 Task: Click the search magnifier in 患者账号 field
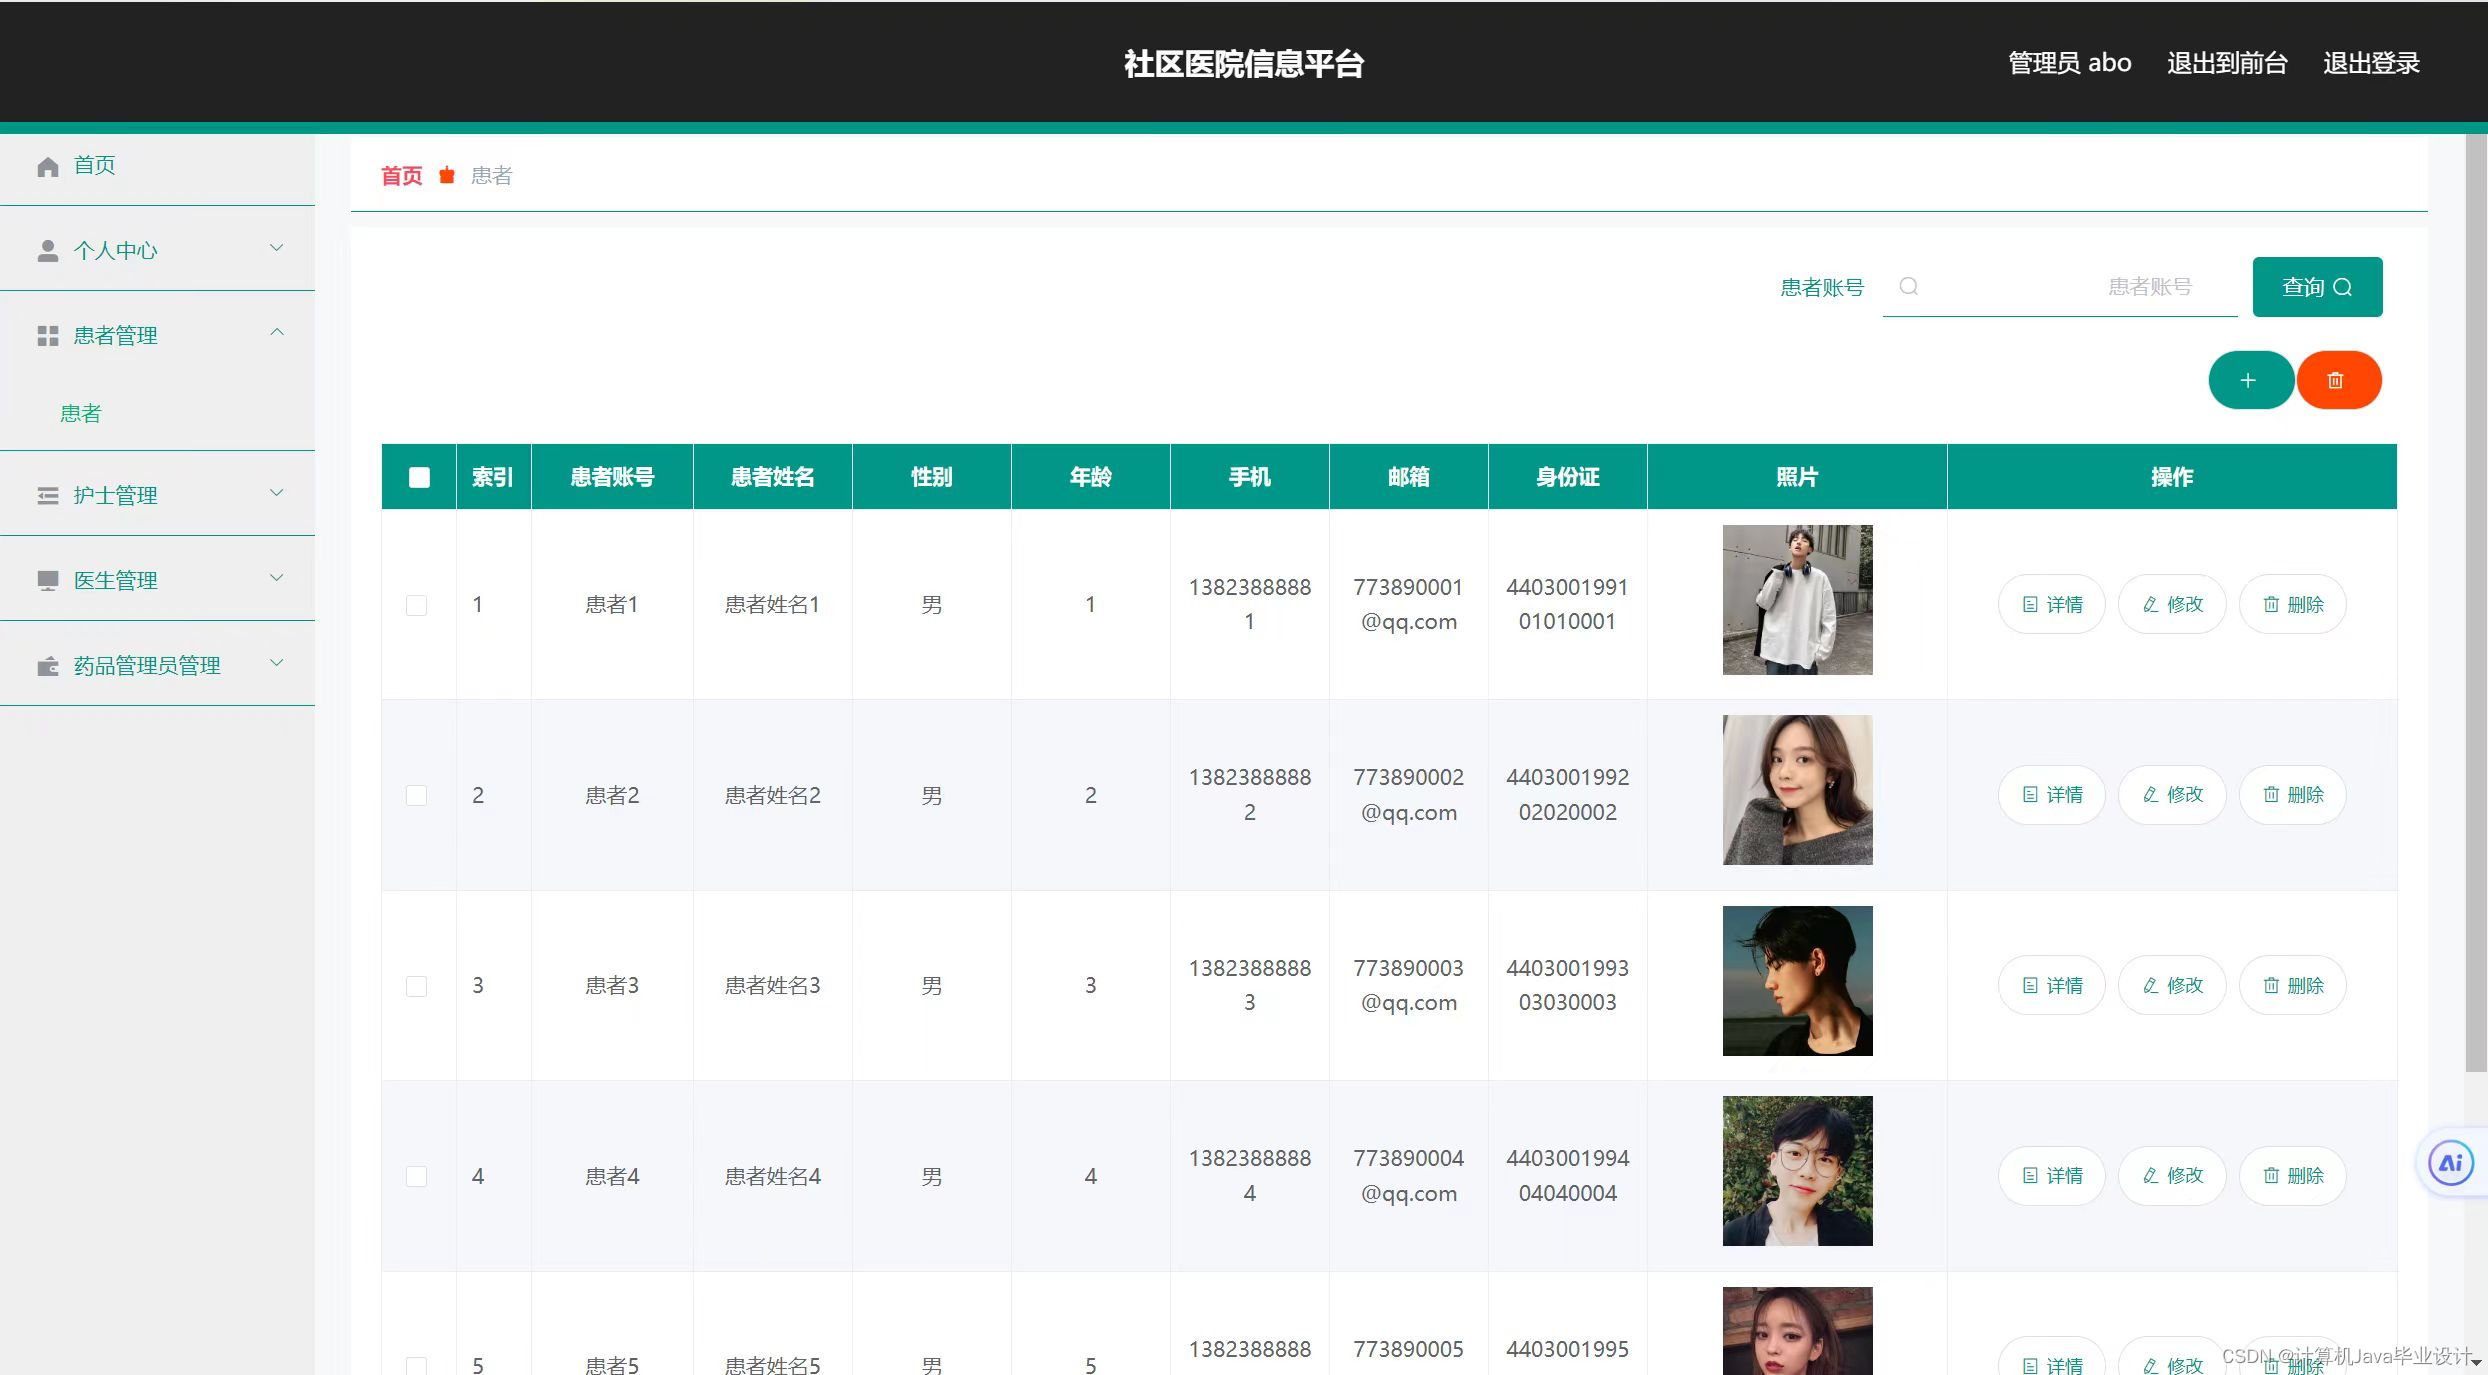(x=1908, y=287)
